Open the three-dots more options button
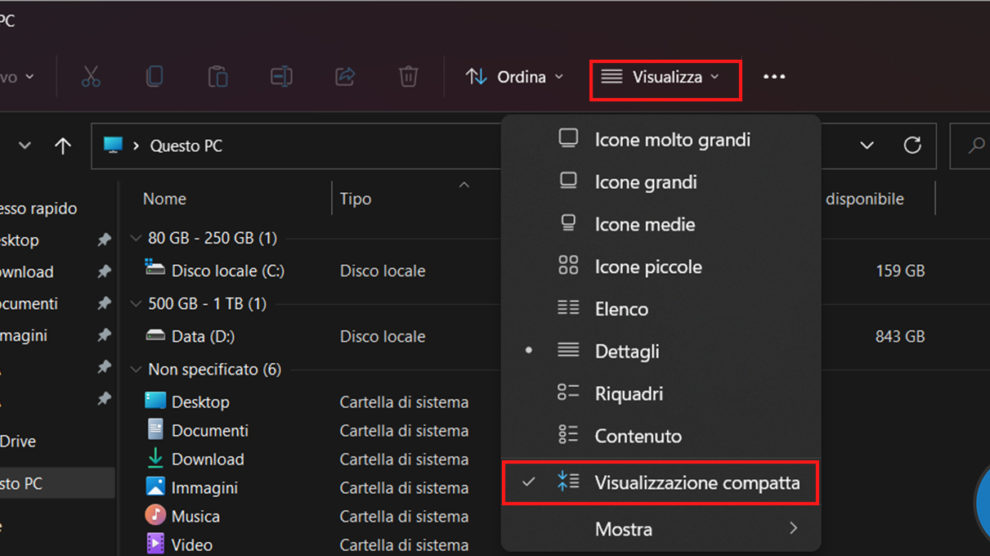The image size is (990, 556). click(774, 77)
